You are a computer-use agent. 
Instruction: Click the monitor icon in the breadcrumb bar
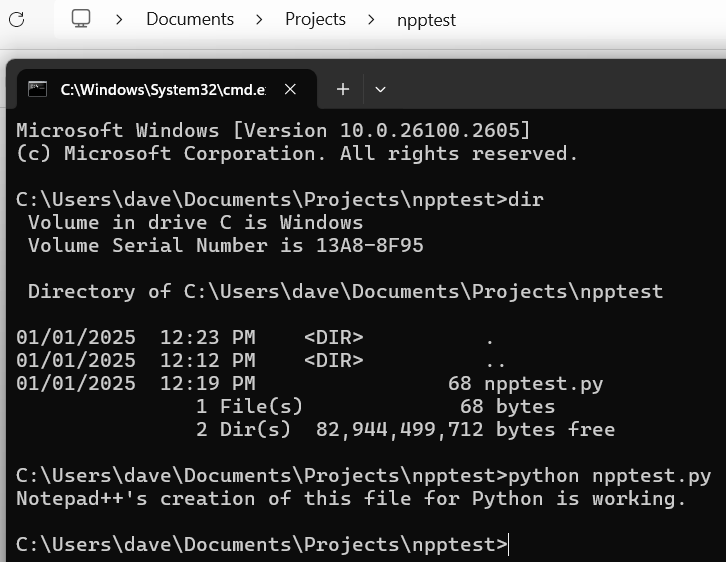pyautogui.click(x=81, y=19)
